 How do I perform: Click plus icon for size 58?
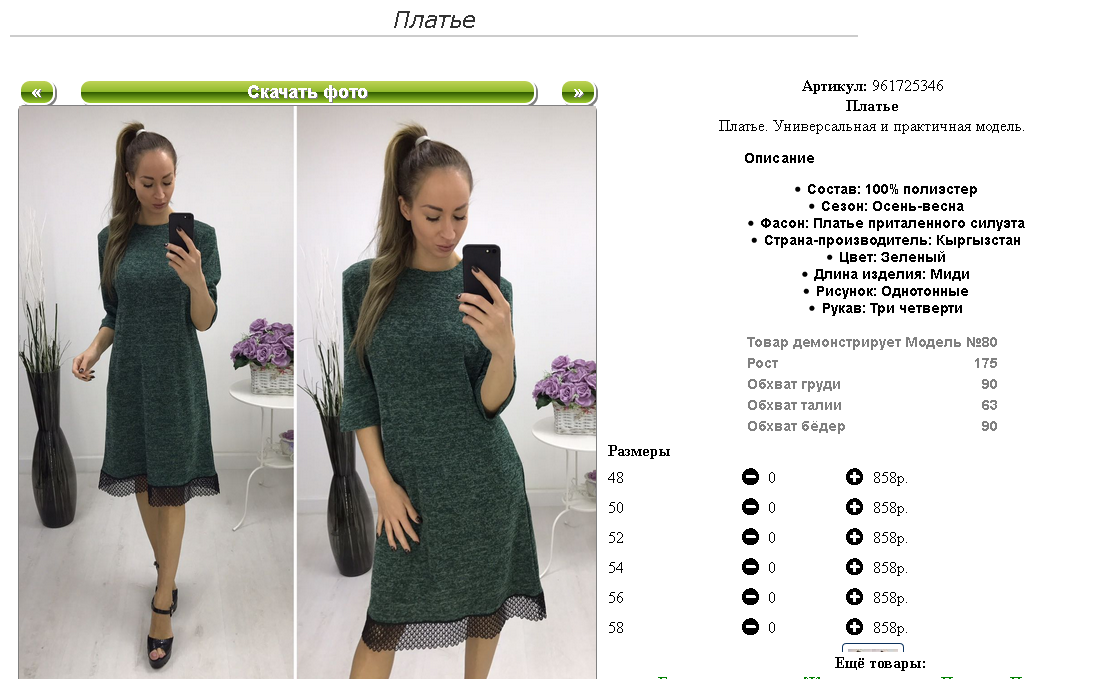(854, 626)
